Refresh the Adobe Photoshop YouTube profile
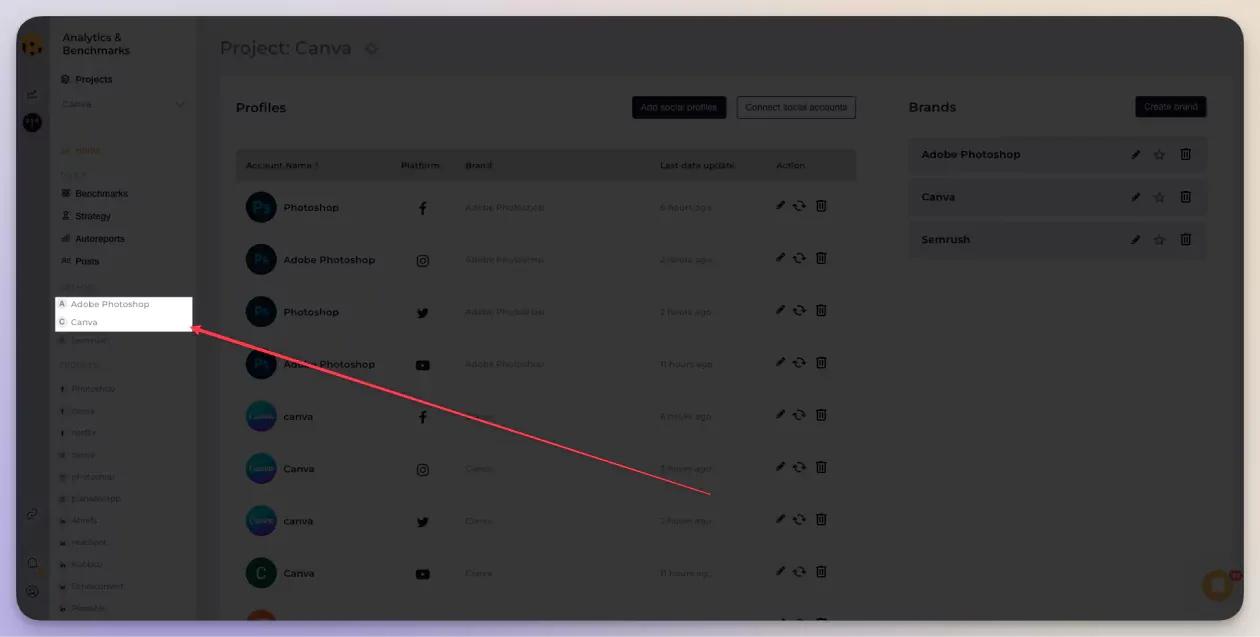Image resolution: width=1260 pixels, height=637 pixels. 800,363
